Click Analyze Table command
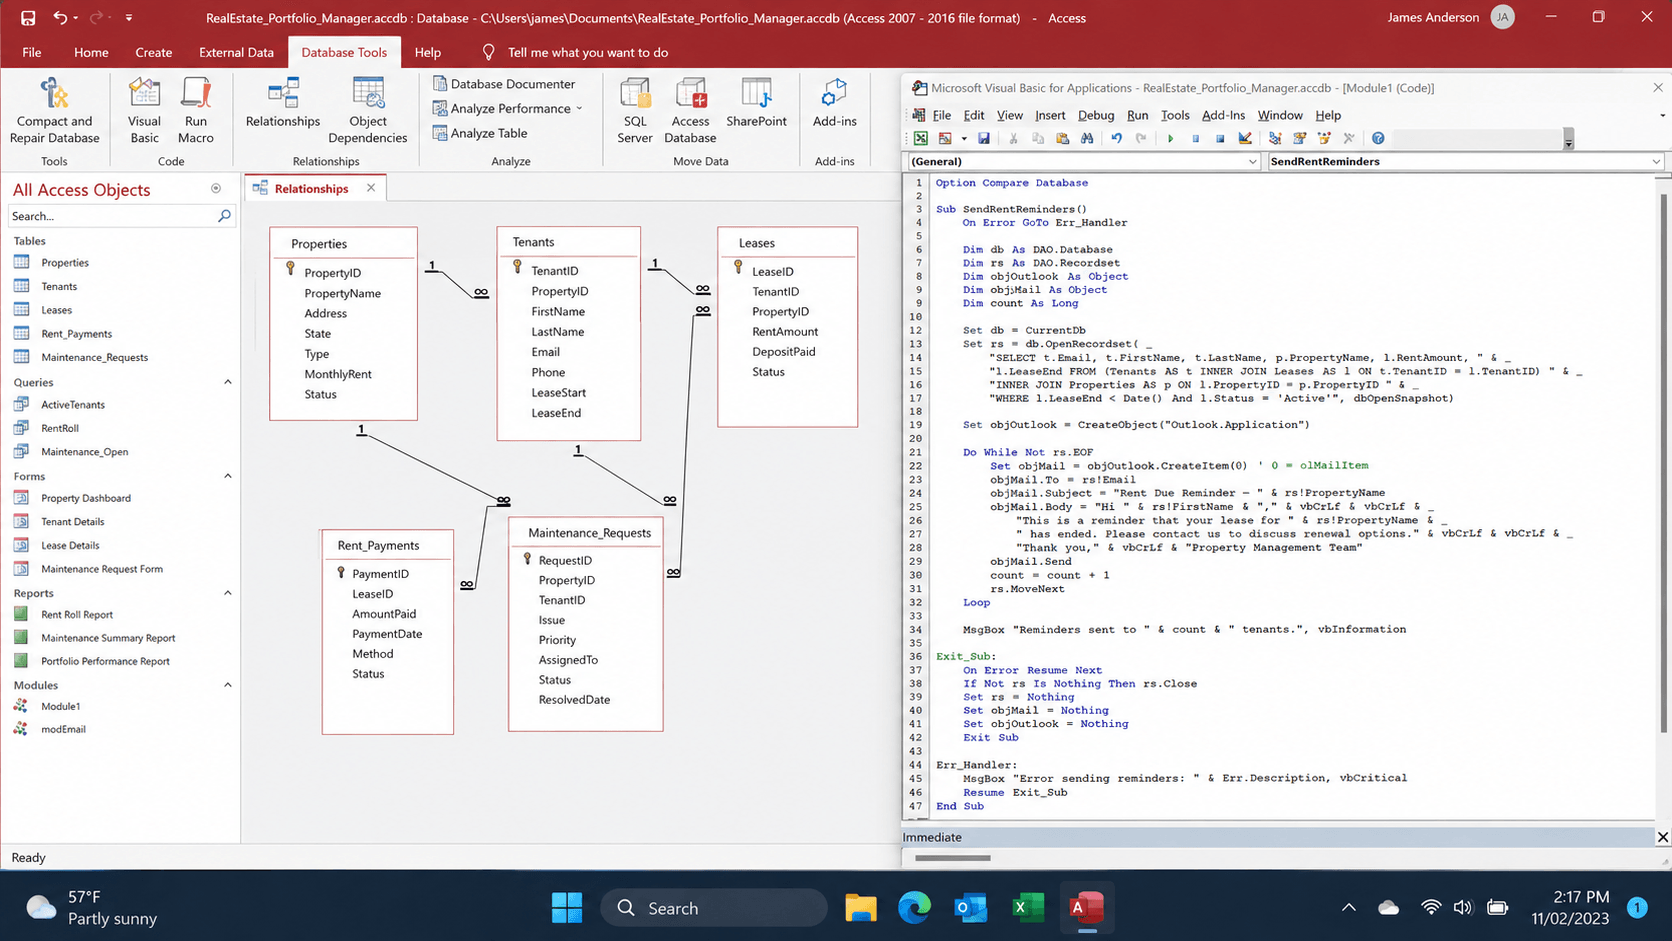The width and height of the screenshot is (1672, 941). (480, 133)
